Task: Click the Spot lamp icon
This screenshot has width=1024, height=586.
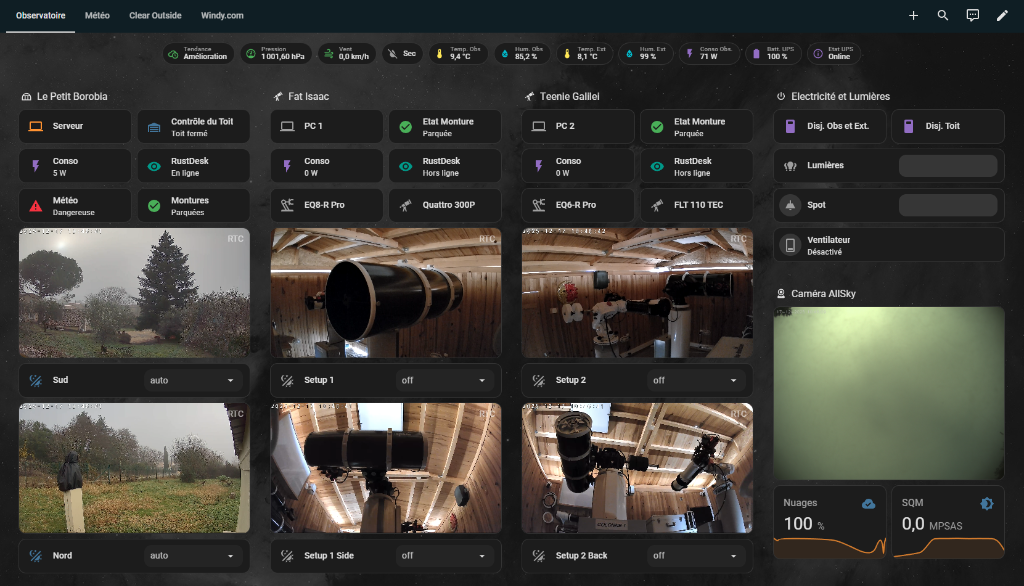Action: click(x=790, y=205)
